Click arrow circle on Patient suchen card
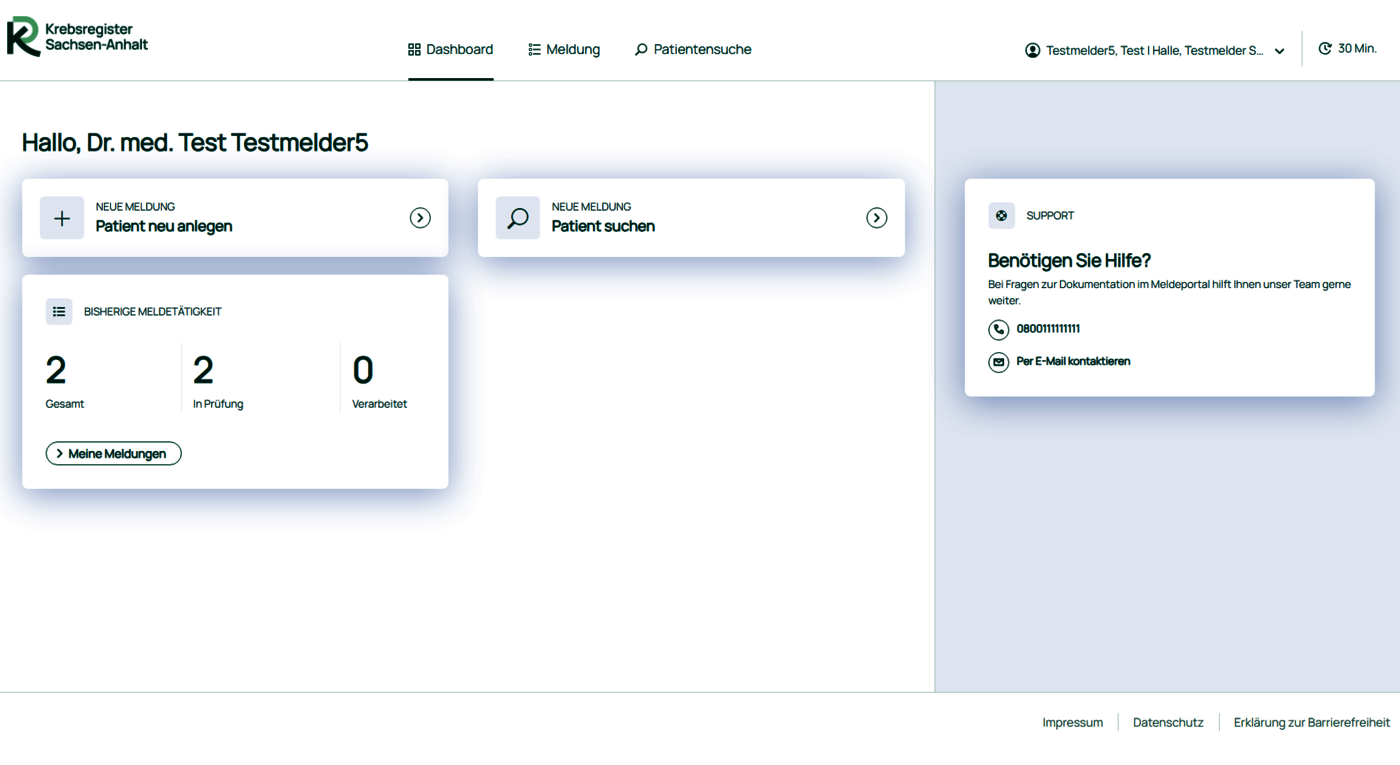 point(877,218)
